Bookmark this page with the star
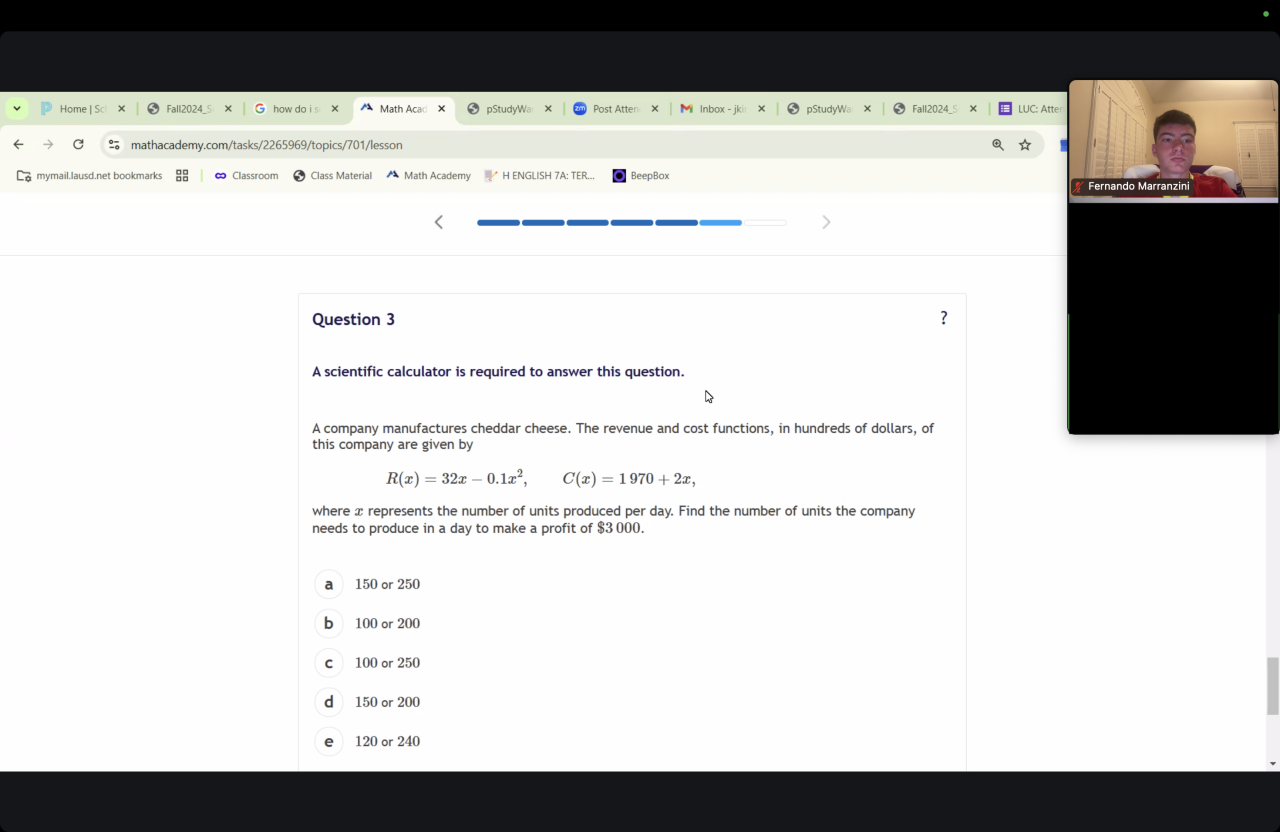 [x=1025, y=145]
